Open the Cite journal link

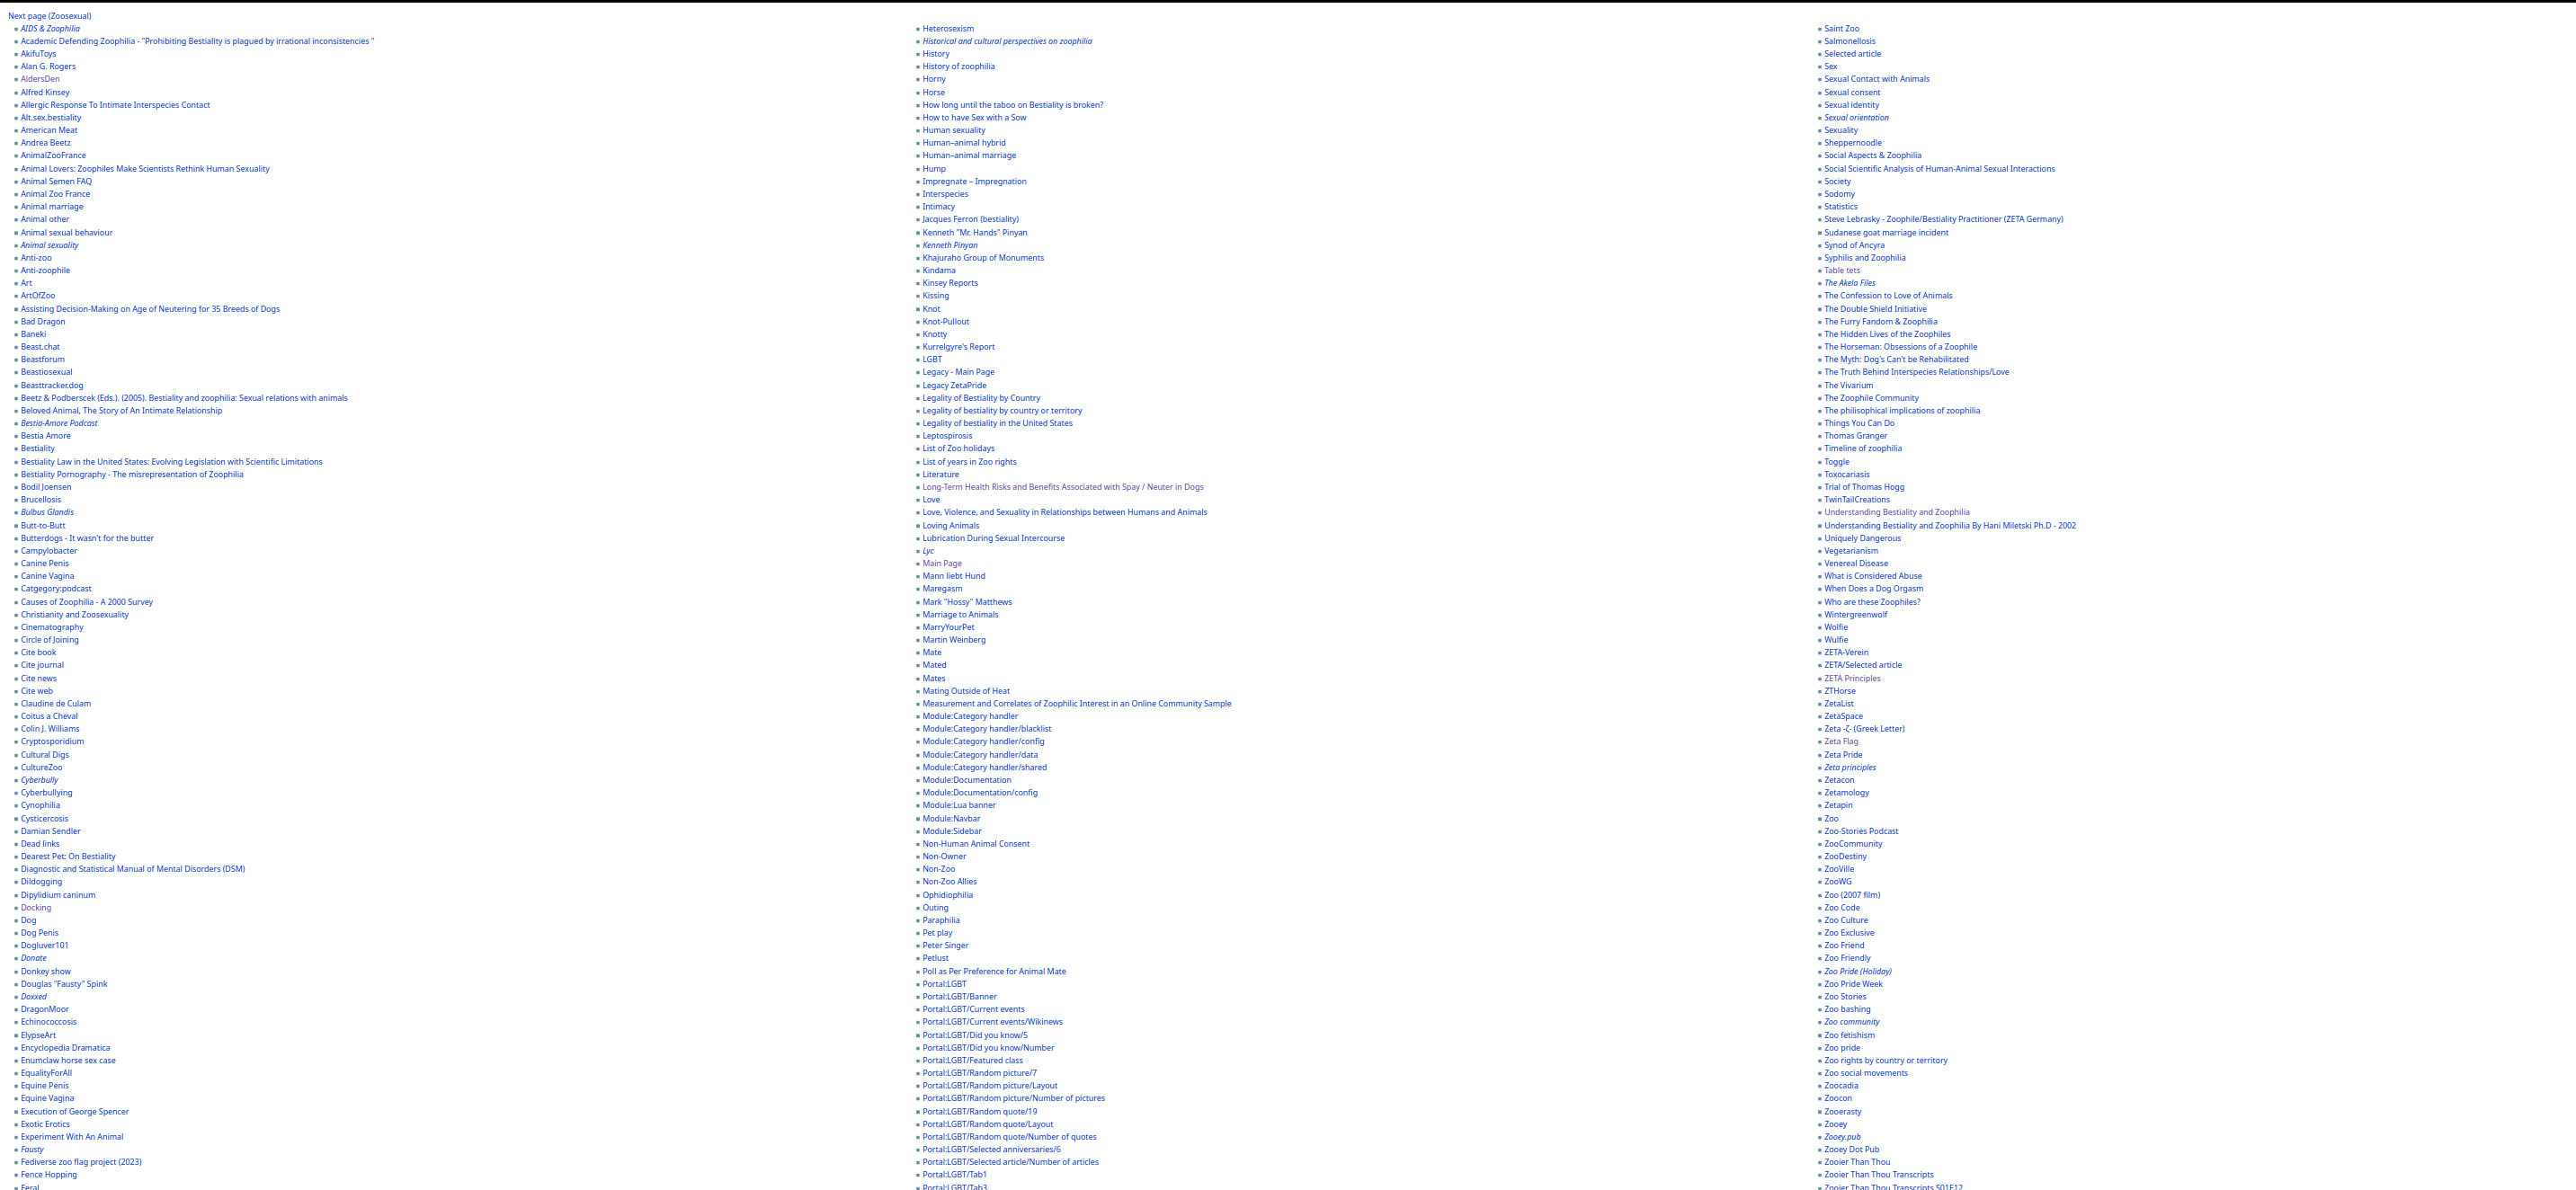(42, 665)
